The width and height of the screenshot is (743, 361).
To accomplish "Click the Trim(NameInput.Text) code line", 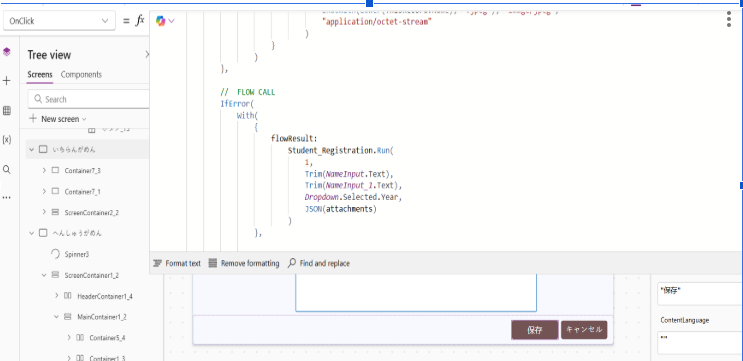I will [349, 173].
